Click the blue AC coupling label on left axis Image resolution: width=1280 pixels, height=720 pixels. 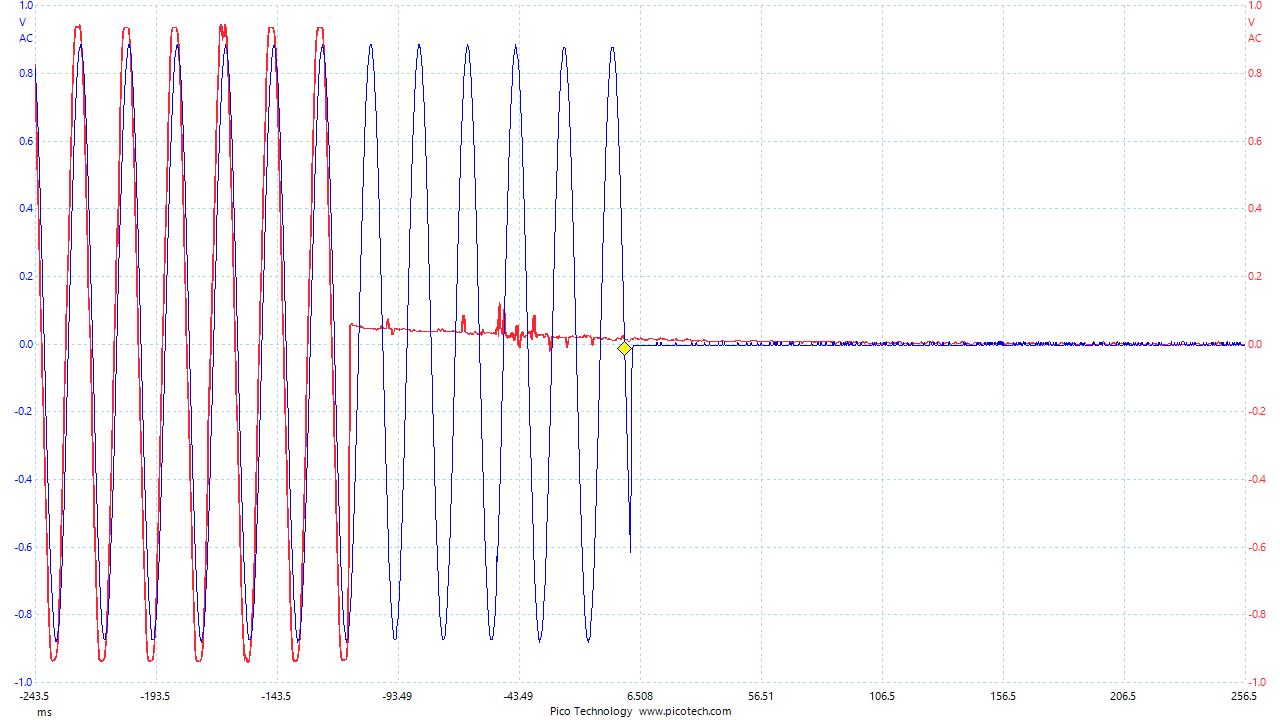[x=24, y=38]
